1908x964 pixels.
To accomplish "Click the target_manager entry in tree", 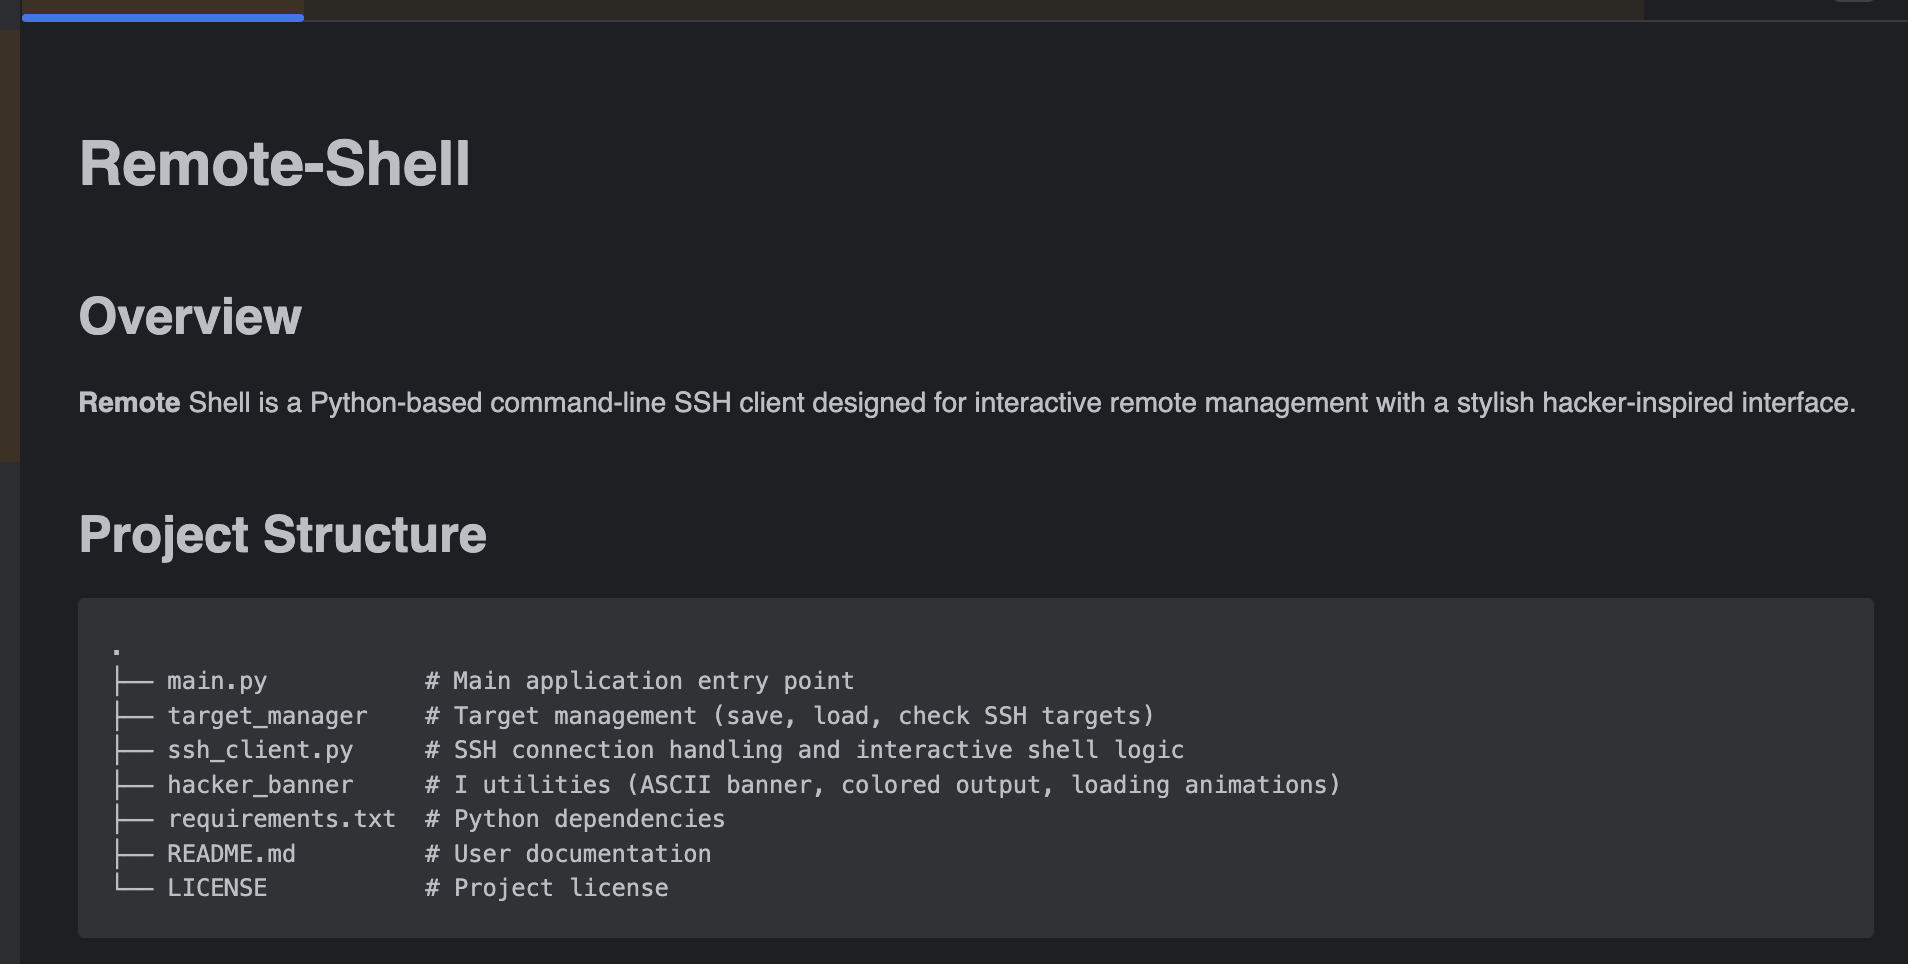I will (x=267, y=716).
